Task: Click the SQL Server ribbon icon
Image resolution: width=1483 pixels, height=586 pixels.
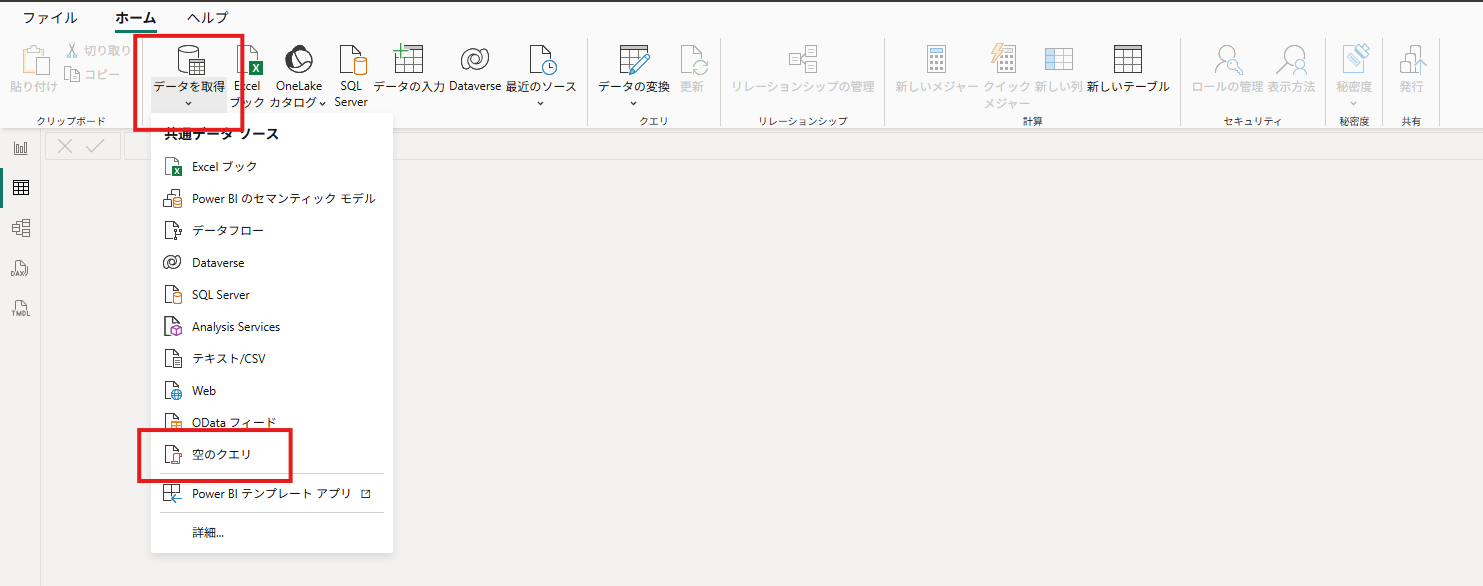Action: (352, 60)
